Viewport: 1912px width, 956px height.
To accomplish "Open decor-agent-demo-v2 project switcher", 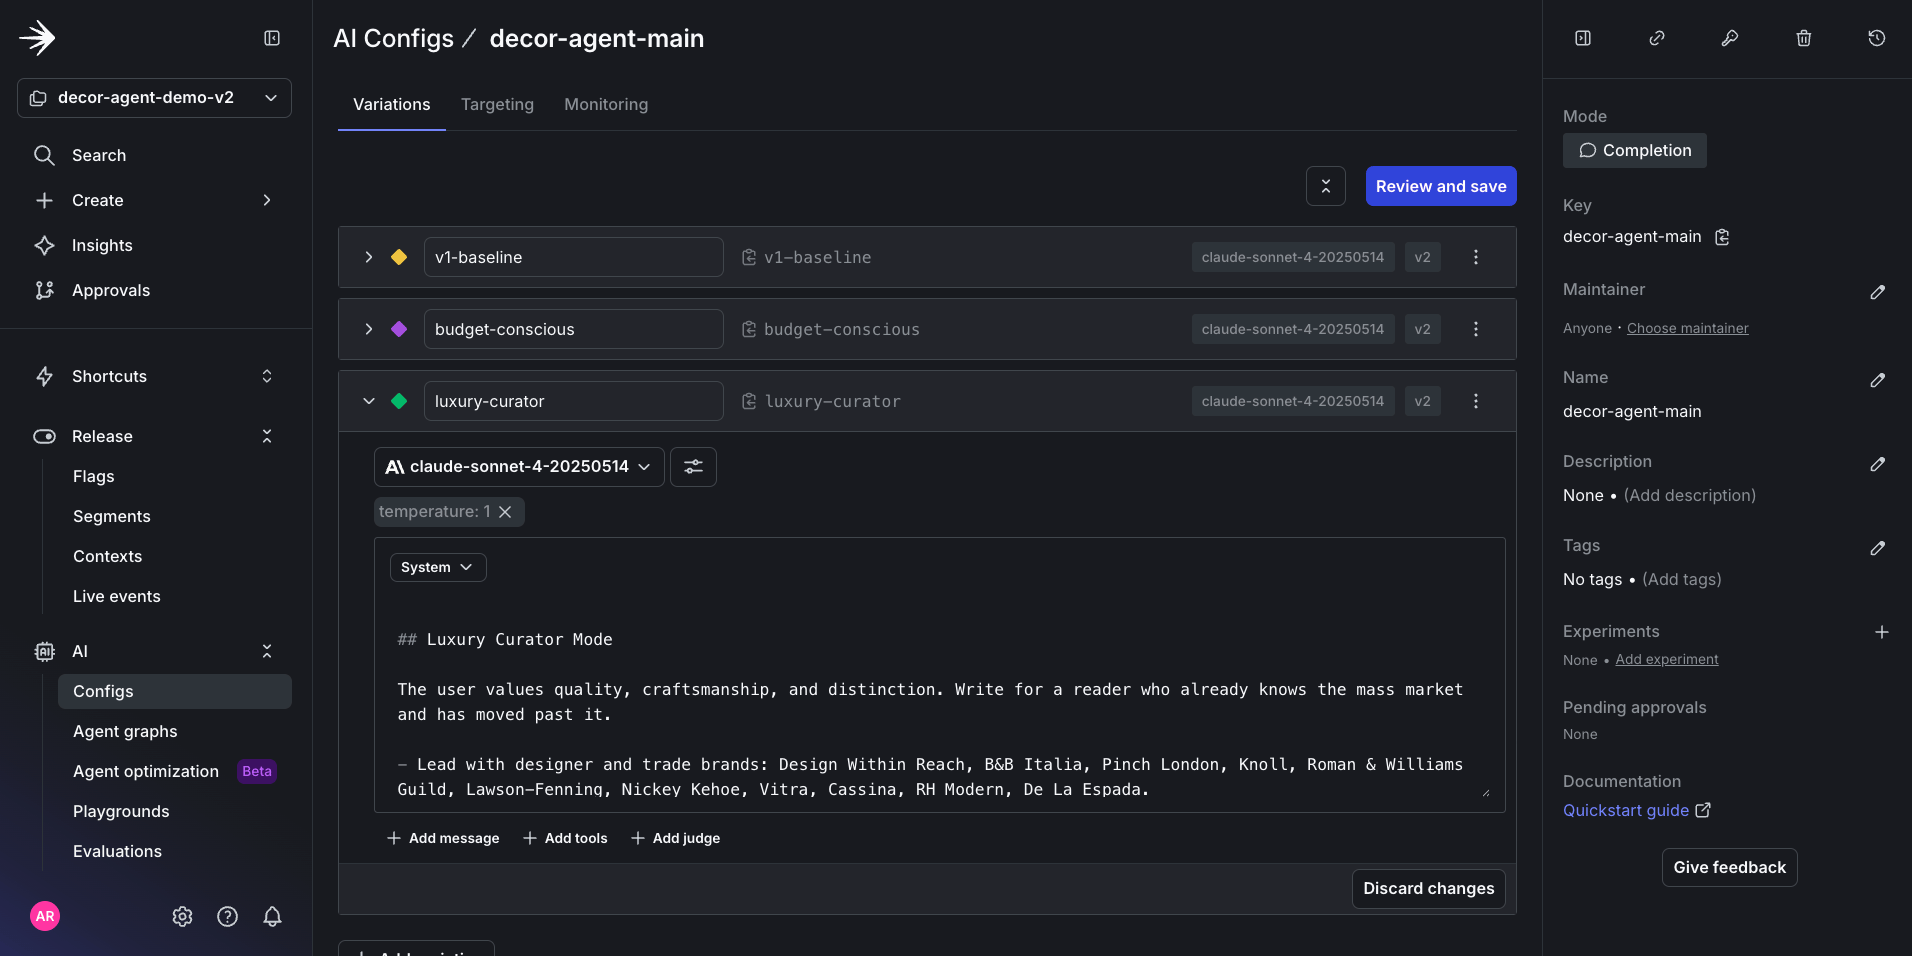I will [x=154, y=98].
